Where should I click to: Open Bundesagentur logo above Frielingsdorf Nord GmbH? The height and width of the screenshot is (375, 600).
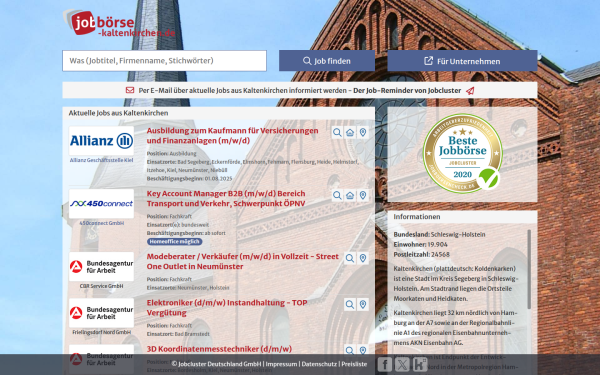[101, 313]
